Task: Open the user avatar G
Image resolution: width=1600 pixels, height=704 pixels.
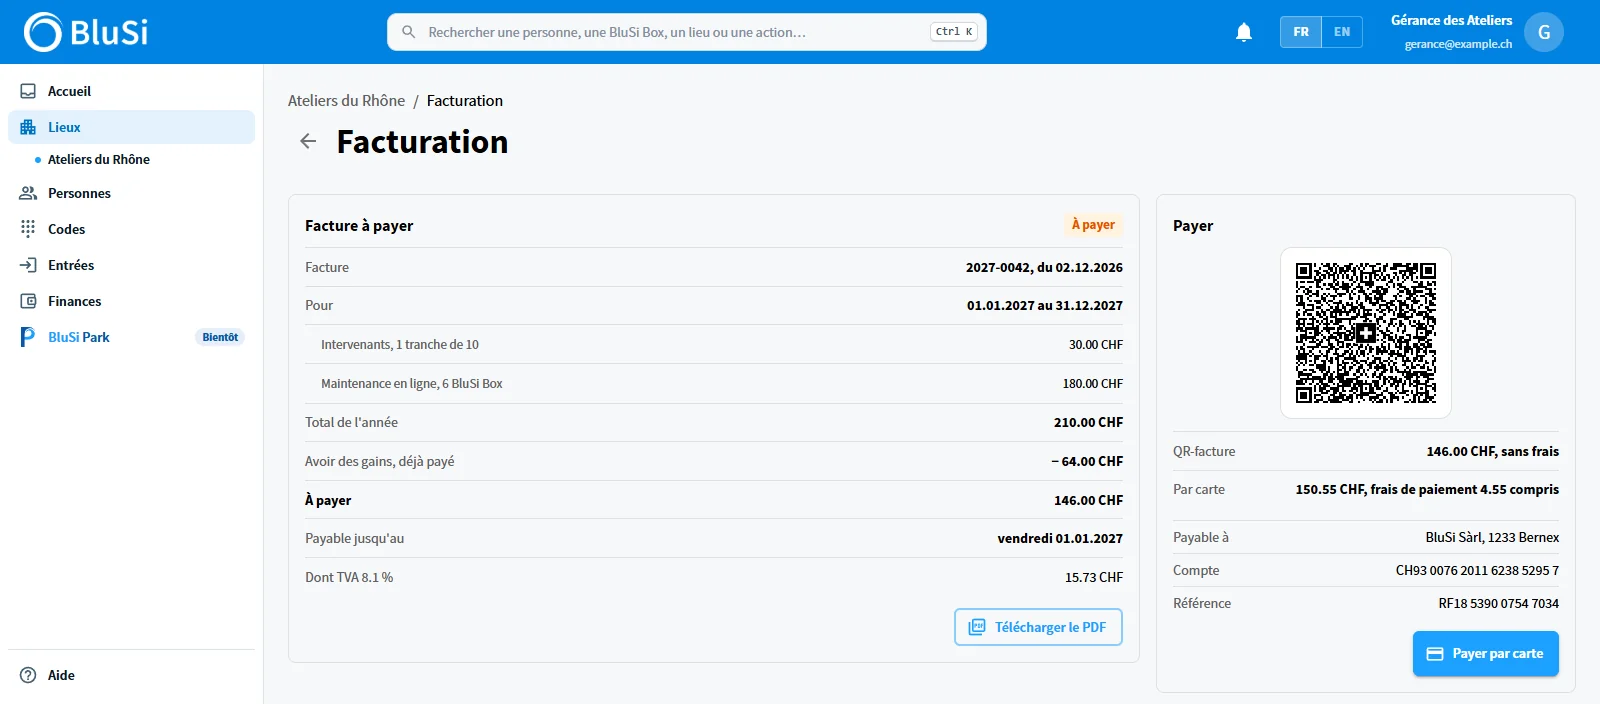Action: tap(1544, 32)
